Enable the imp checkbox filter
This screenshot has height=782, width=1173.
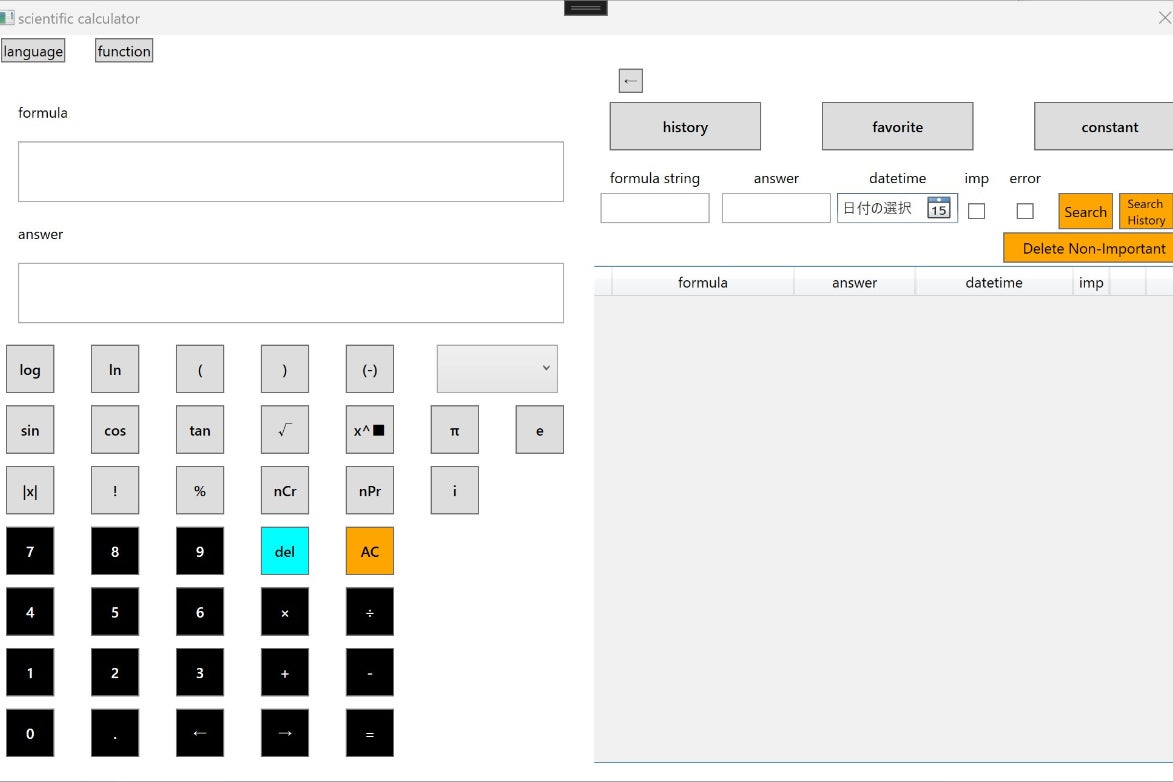(x=977, y=211)
